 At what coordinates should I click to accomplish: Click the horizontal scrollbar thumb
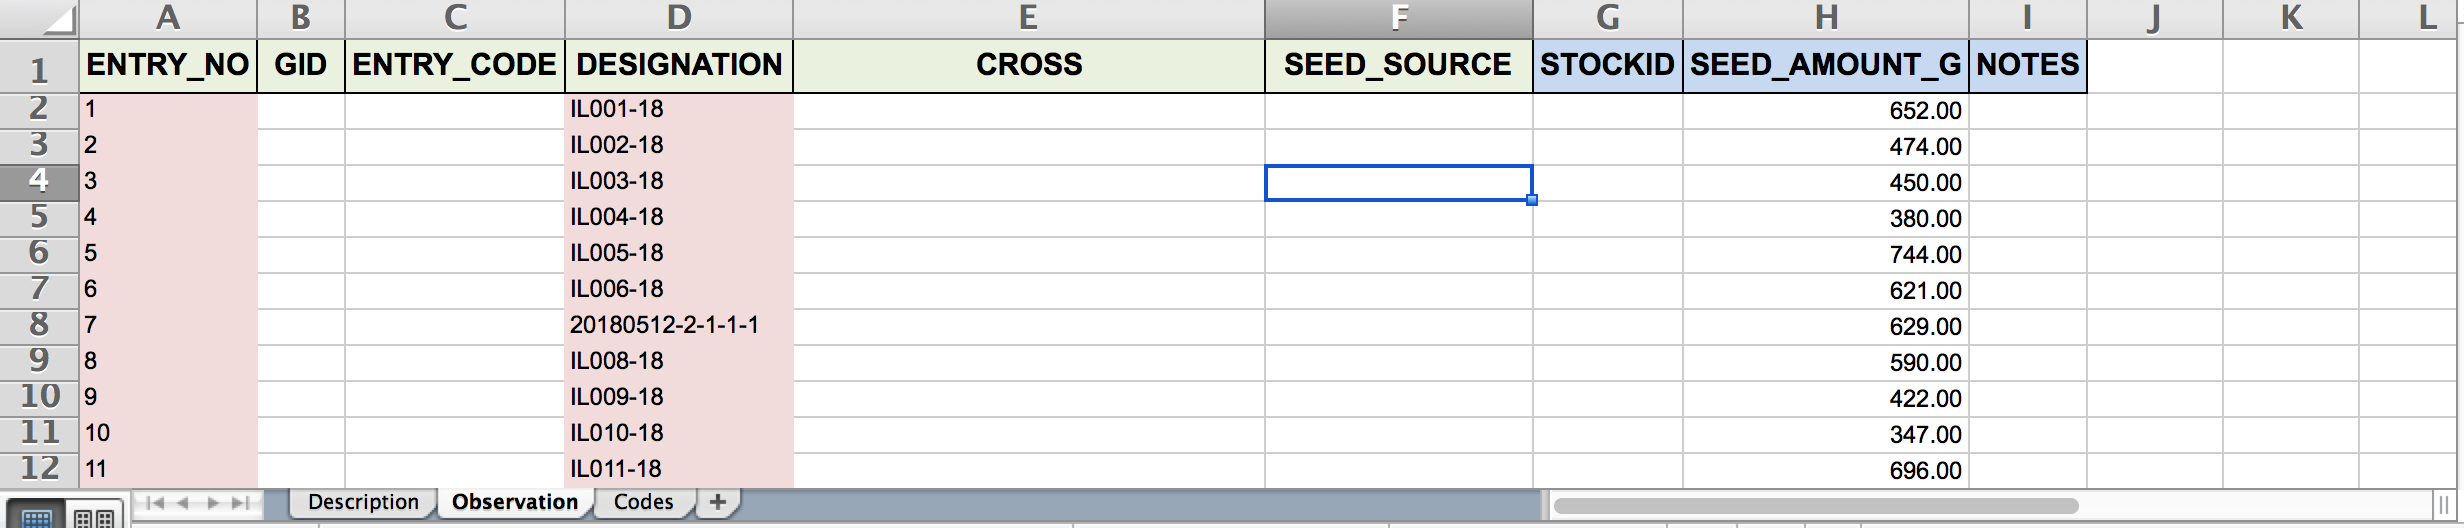click(x=1816, y=505)
